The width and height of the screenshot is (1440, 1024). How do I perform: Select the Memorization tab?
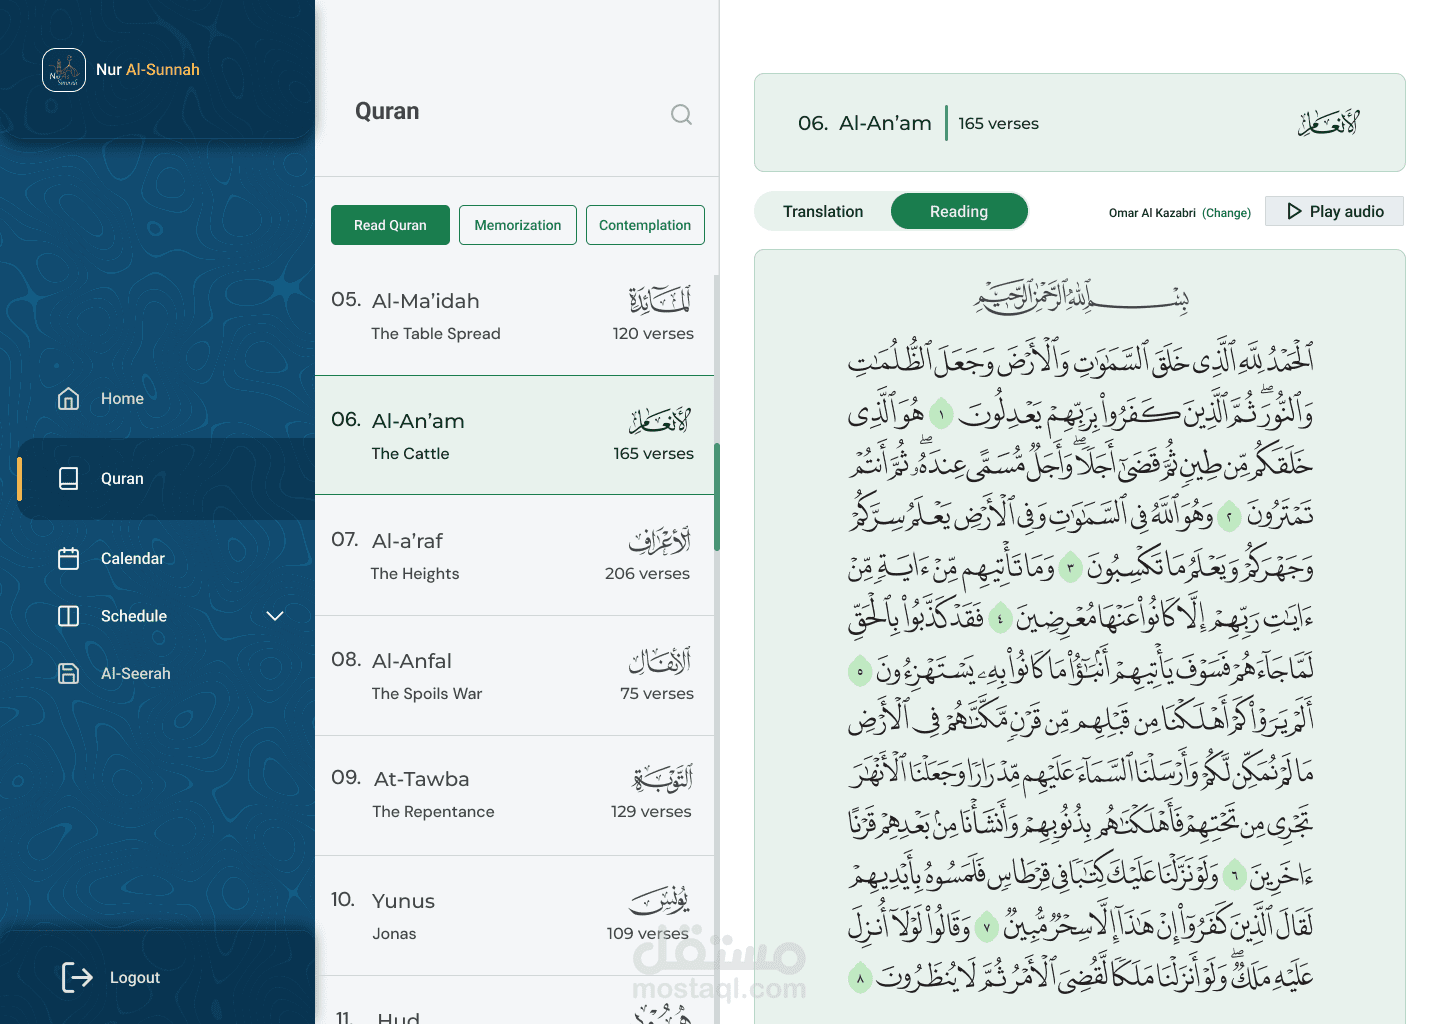coord(518,225)
